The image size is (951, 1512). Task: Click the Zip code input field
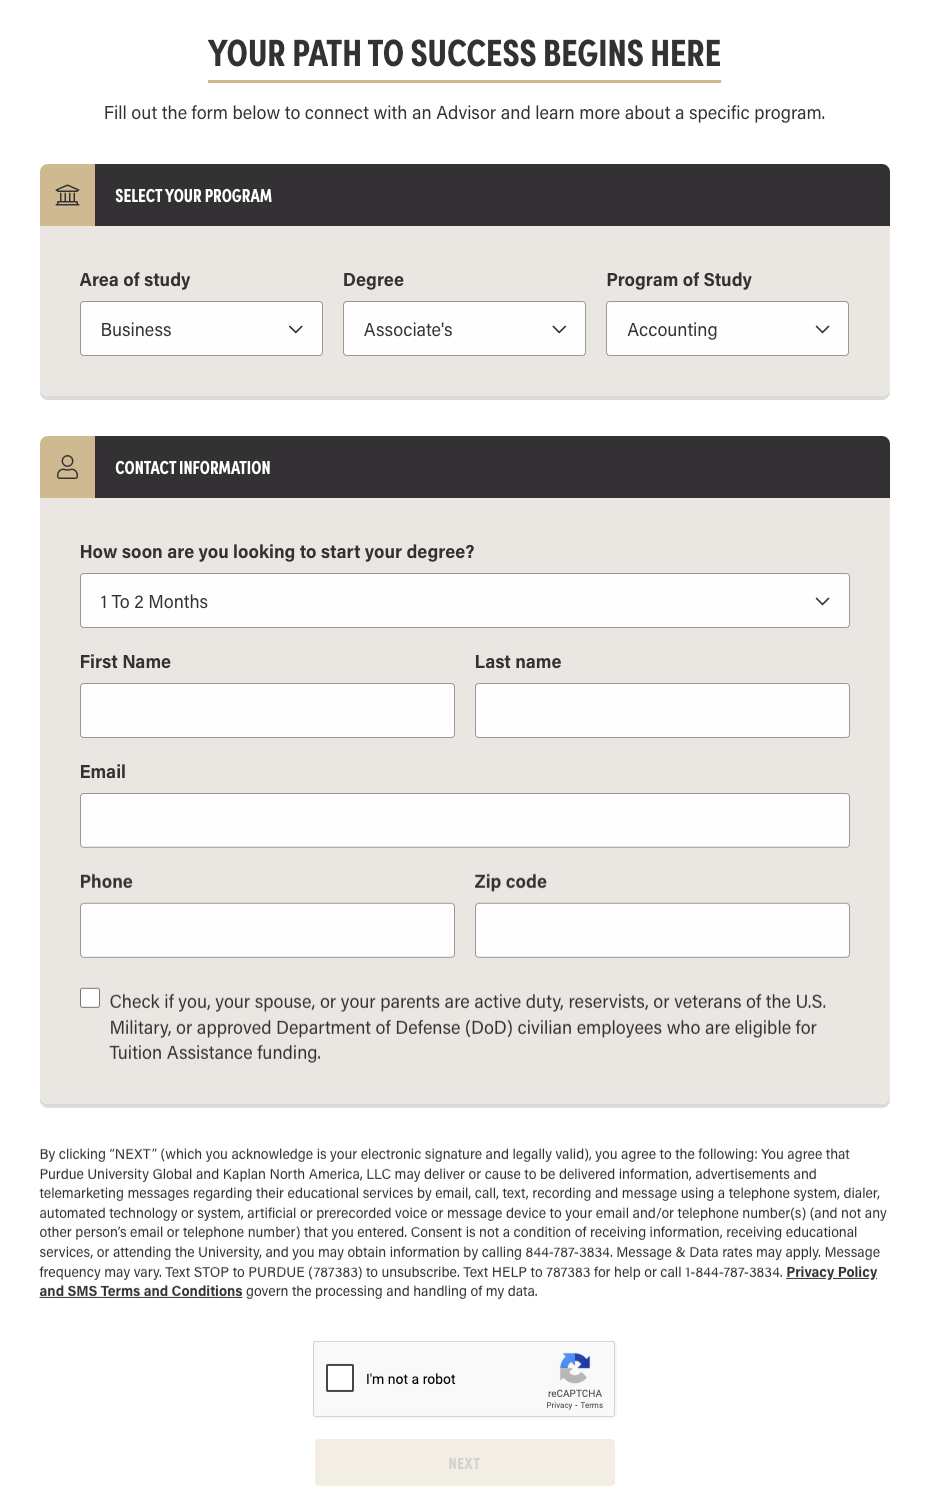(x=661, y=930)
